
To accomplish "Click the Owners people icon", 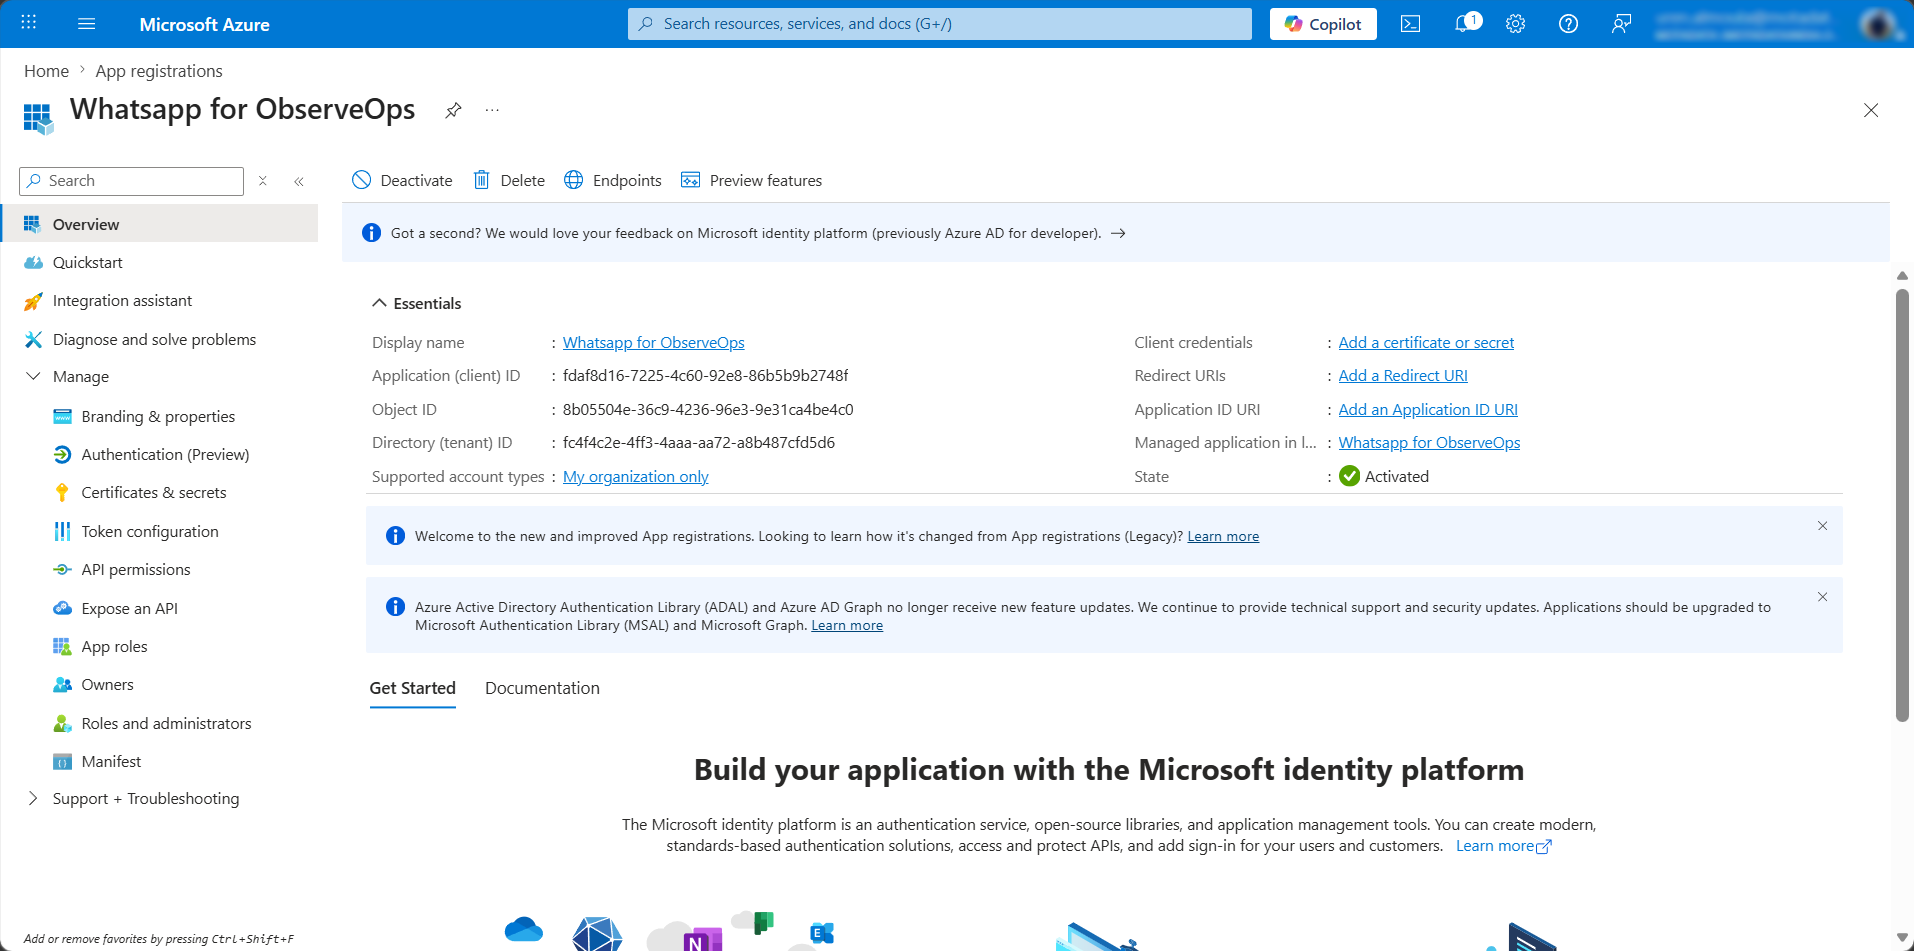I will coord(62,685).
